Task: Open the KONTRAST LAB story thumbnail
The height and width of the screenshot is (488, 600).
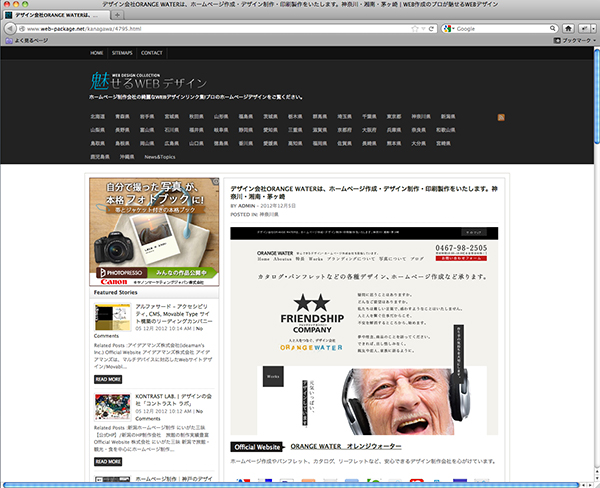Action: coord(112,407)
